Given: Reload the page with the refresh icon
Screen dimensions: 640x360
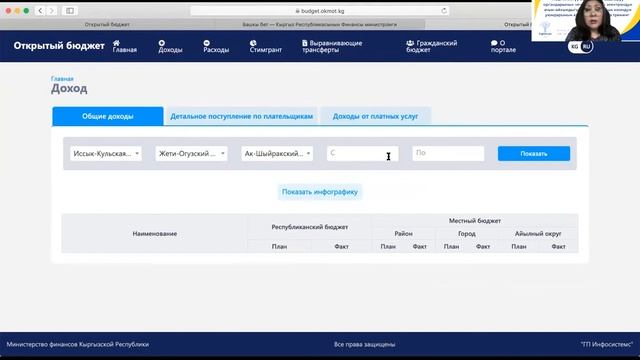Looking at the screenshot, I should click(444, 11).
